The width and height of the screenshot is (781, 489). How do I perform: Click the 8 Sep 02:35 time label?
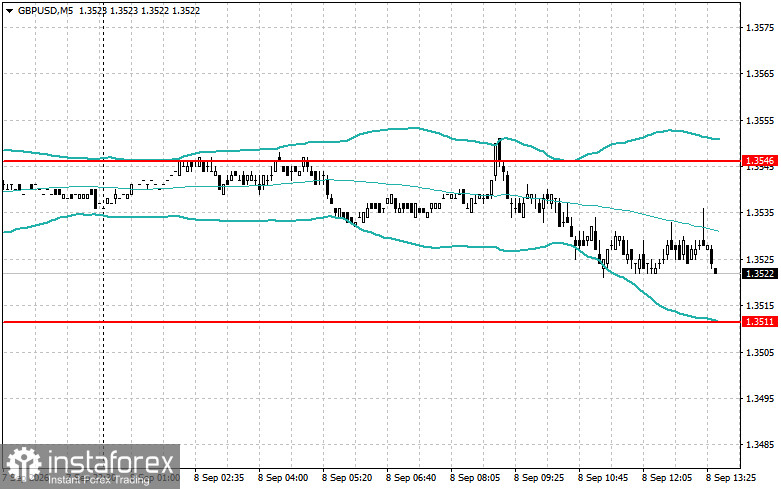tap(219, 478)
